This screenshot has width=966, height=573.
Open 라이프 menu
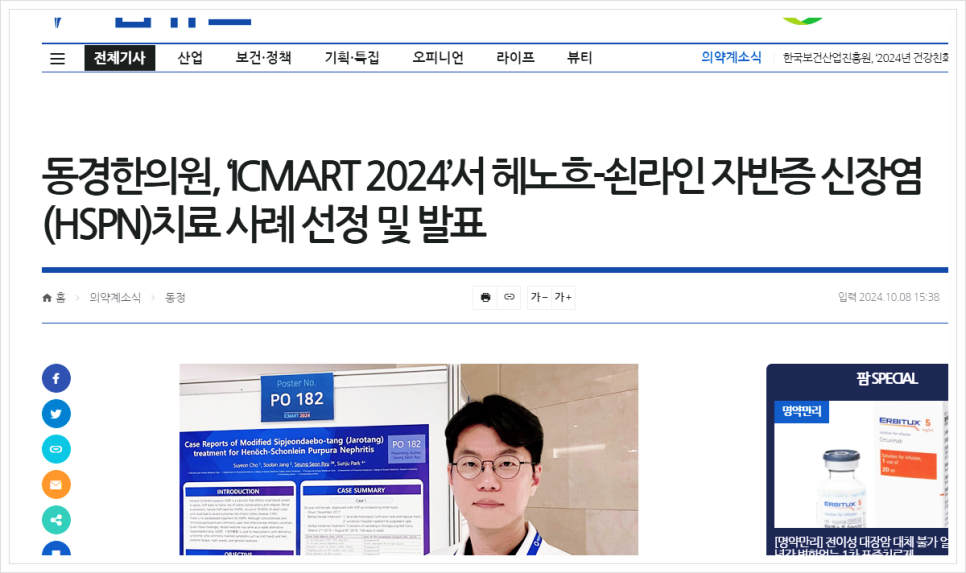[x=516, y=58]
